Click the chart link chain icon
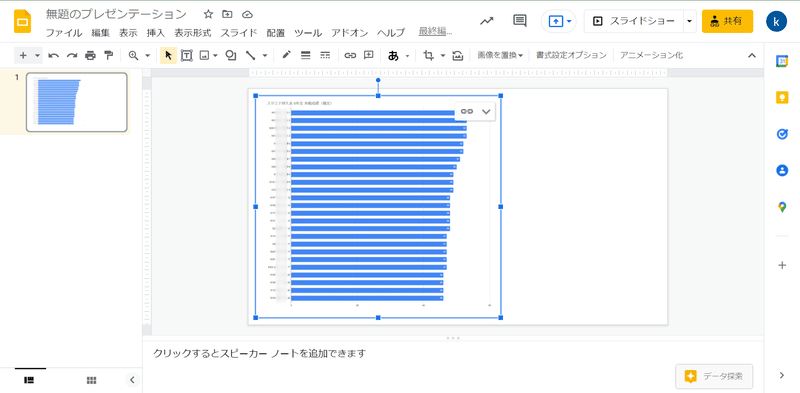800x393 pixels. click(467, 111)
